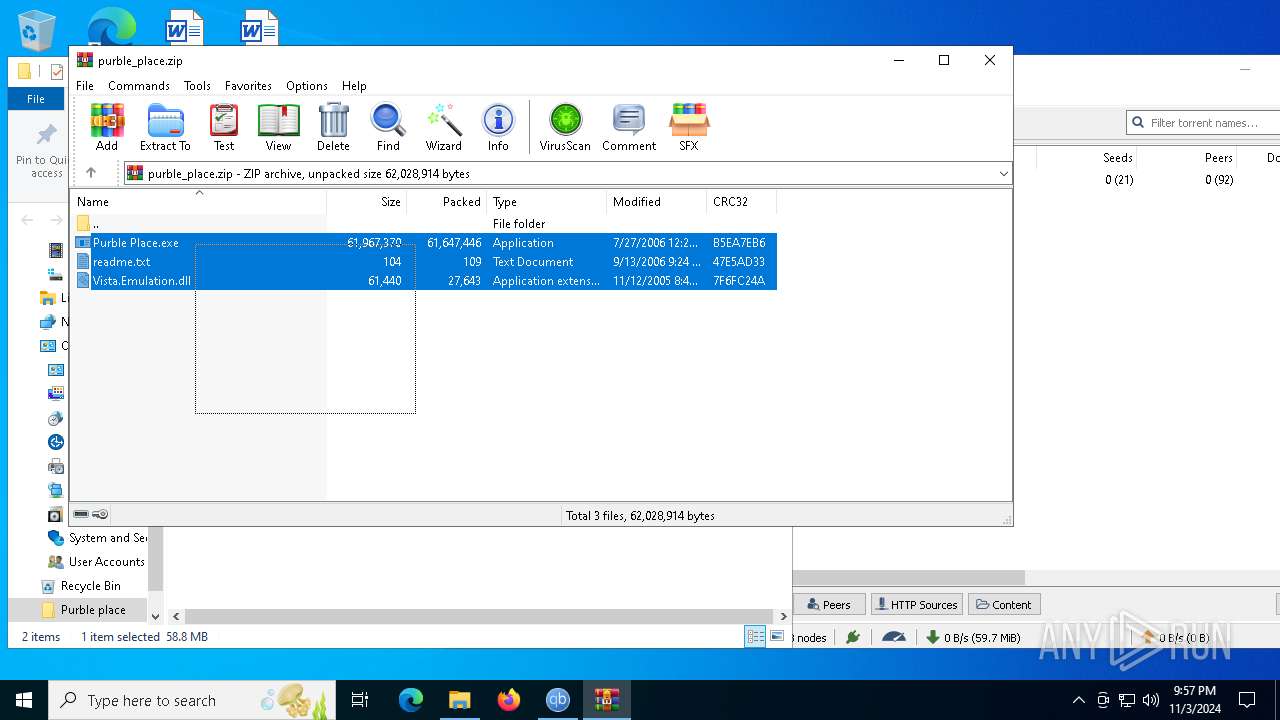Select Purble place folder in Explorer tree

point(93,610)
